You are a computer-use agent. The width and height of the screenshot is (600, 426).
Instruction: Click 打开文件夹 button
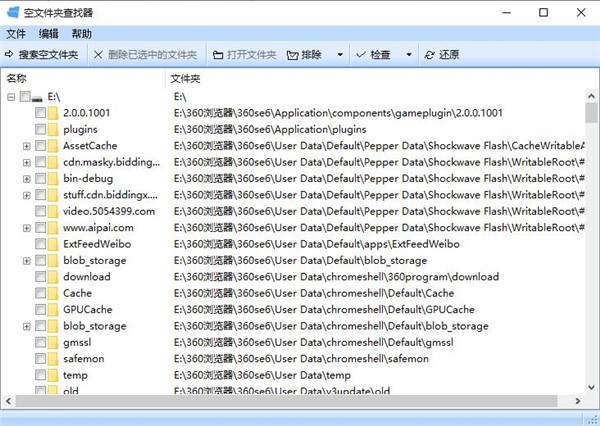[245, 55]
